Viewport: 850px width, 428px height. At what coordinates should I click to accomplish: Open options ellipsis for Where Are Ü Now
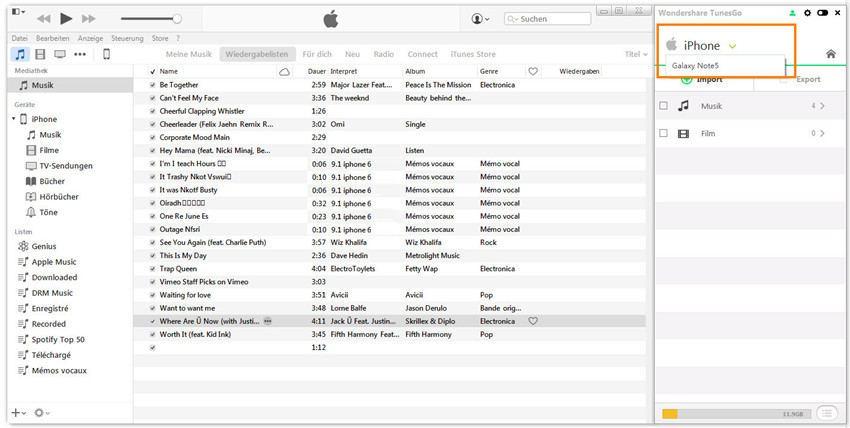point(267,321)
